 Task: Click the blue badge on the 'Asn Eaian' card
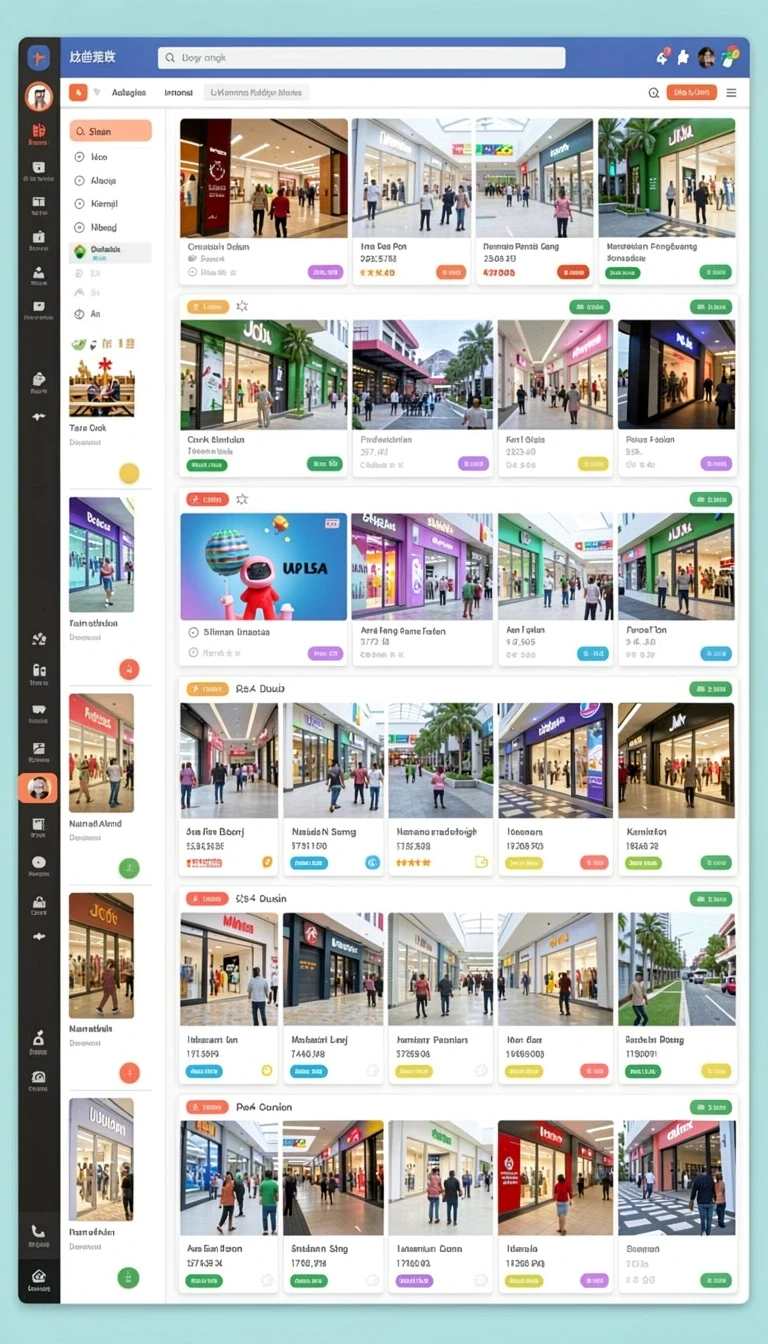pos(593,654)
